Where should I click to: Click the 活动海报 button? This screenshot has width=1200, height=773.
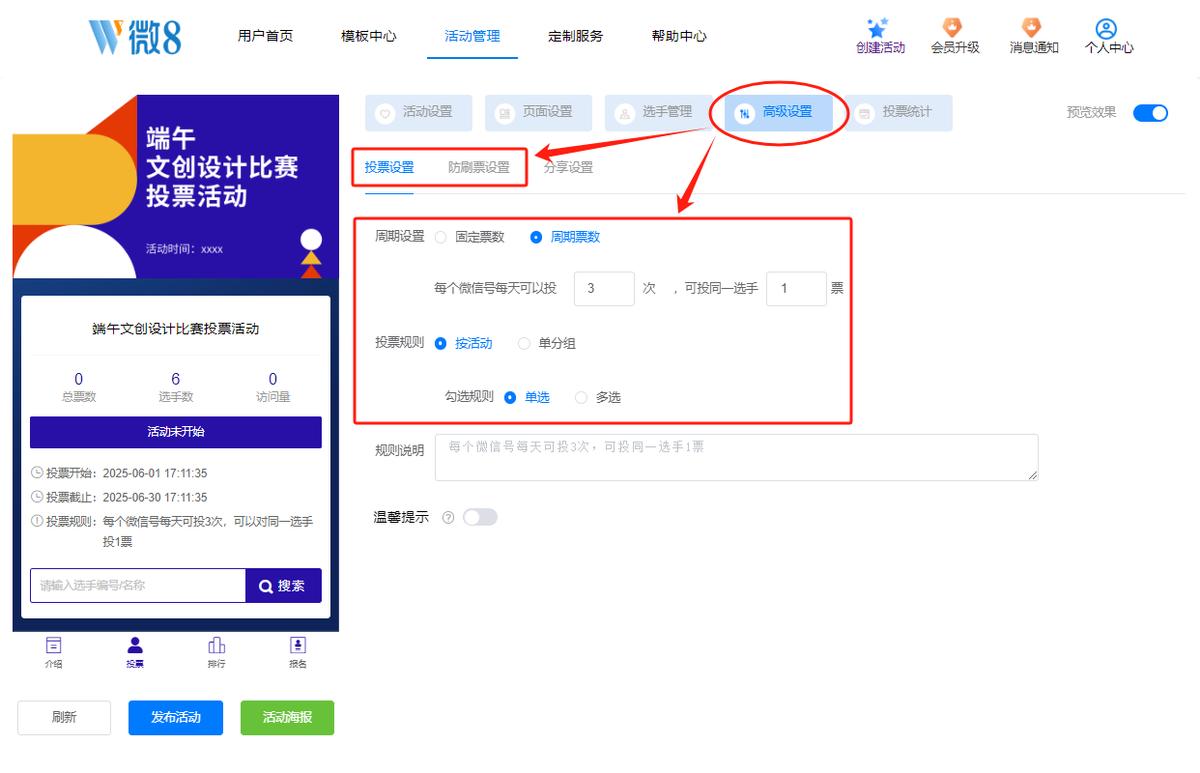(x=287, y=718)
